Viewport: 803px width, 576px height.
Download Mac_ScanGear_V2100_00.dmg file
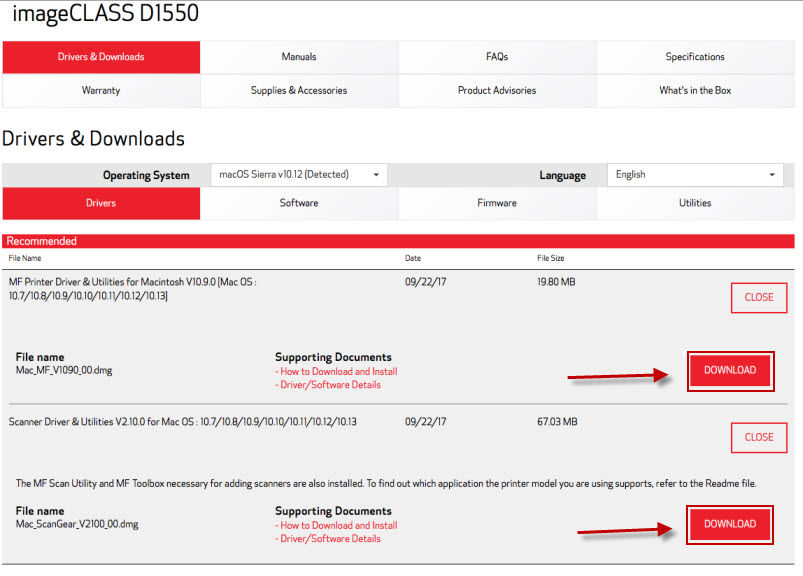[730, 524]
